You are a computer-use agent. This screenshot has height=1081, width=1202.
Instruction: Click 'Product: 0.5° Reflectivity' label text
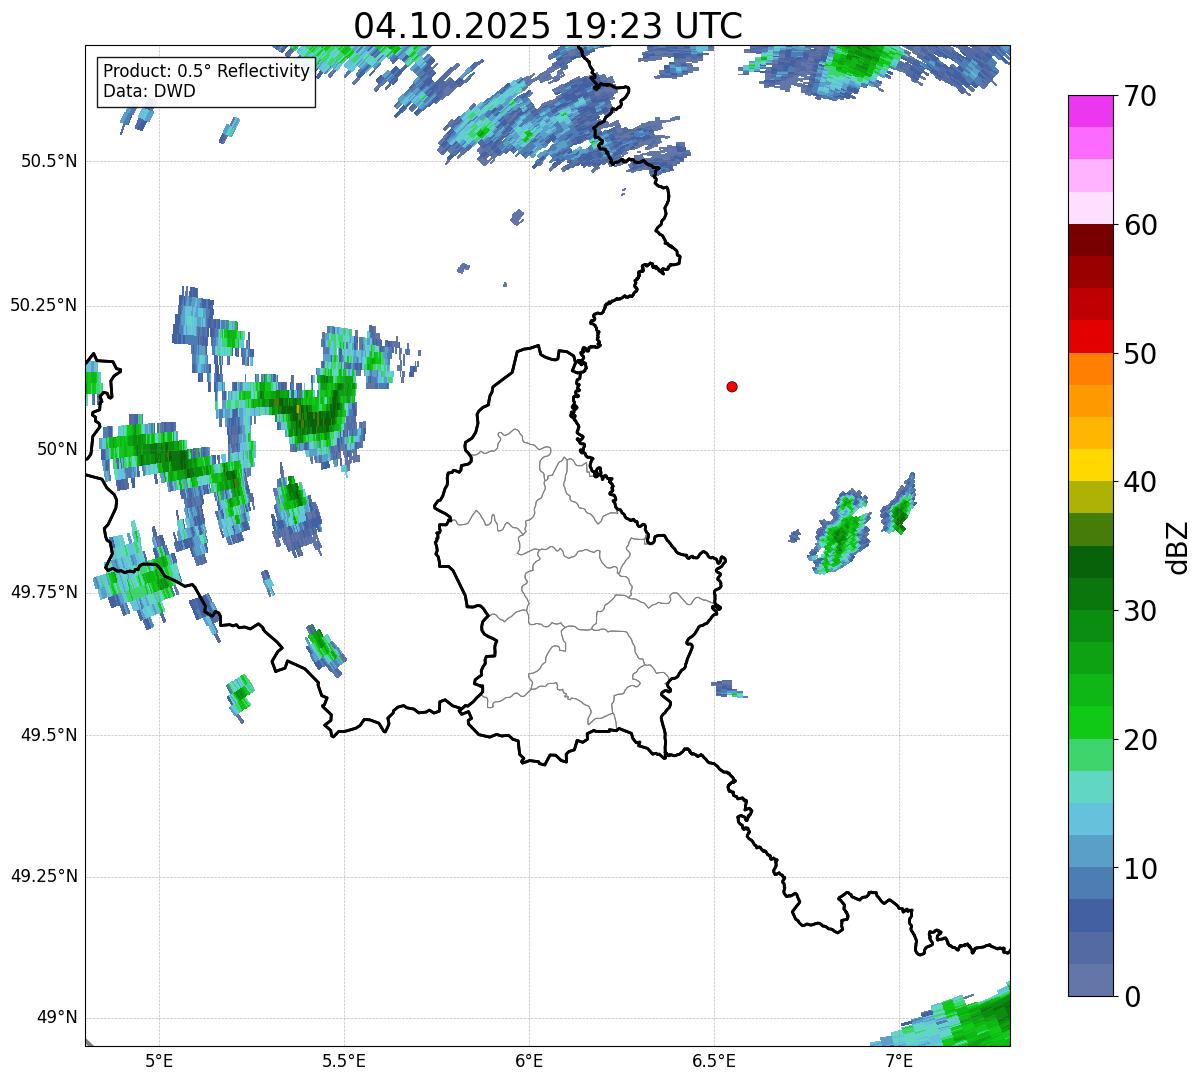pyautogui.click(x=207, y=72)
